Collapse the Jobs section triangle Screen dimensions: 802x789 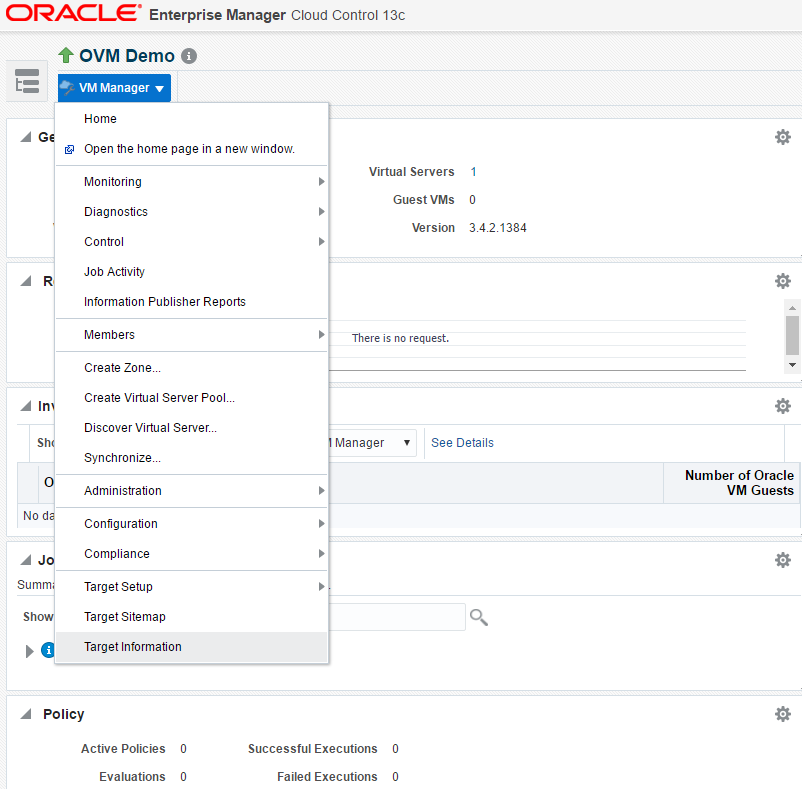pos(26,560)
